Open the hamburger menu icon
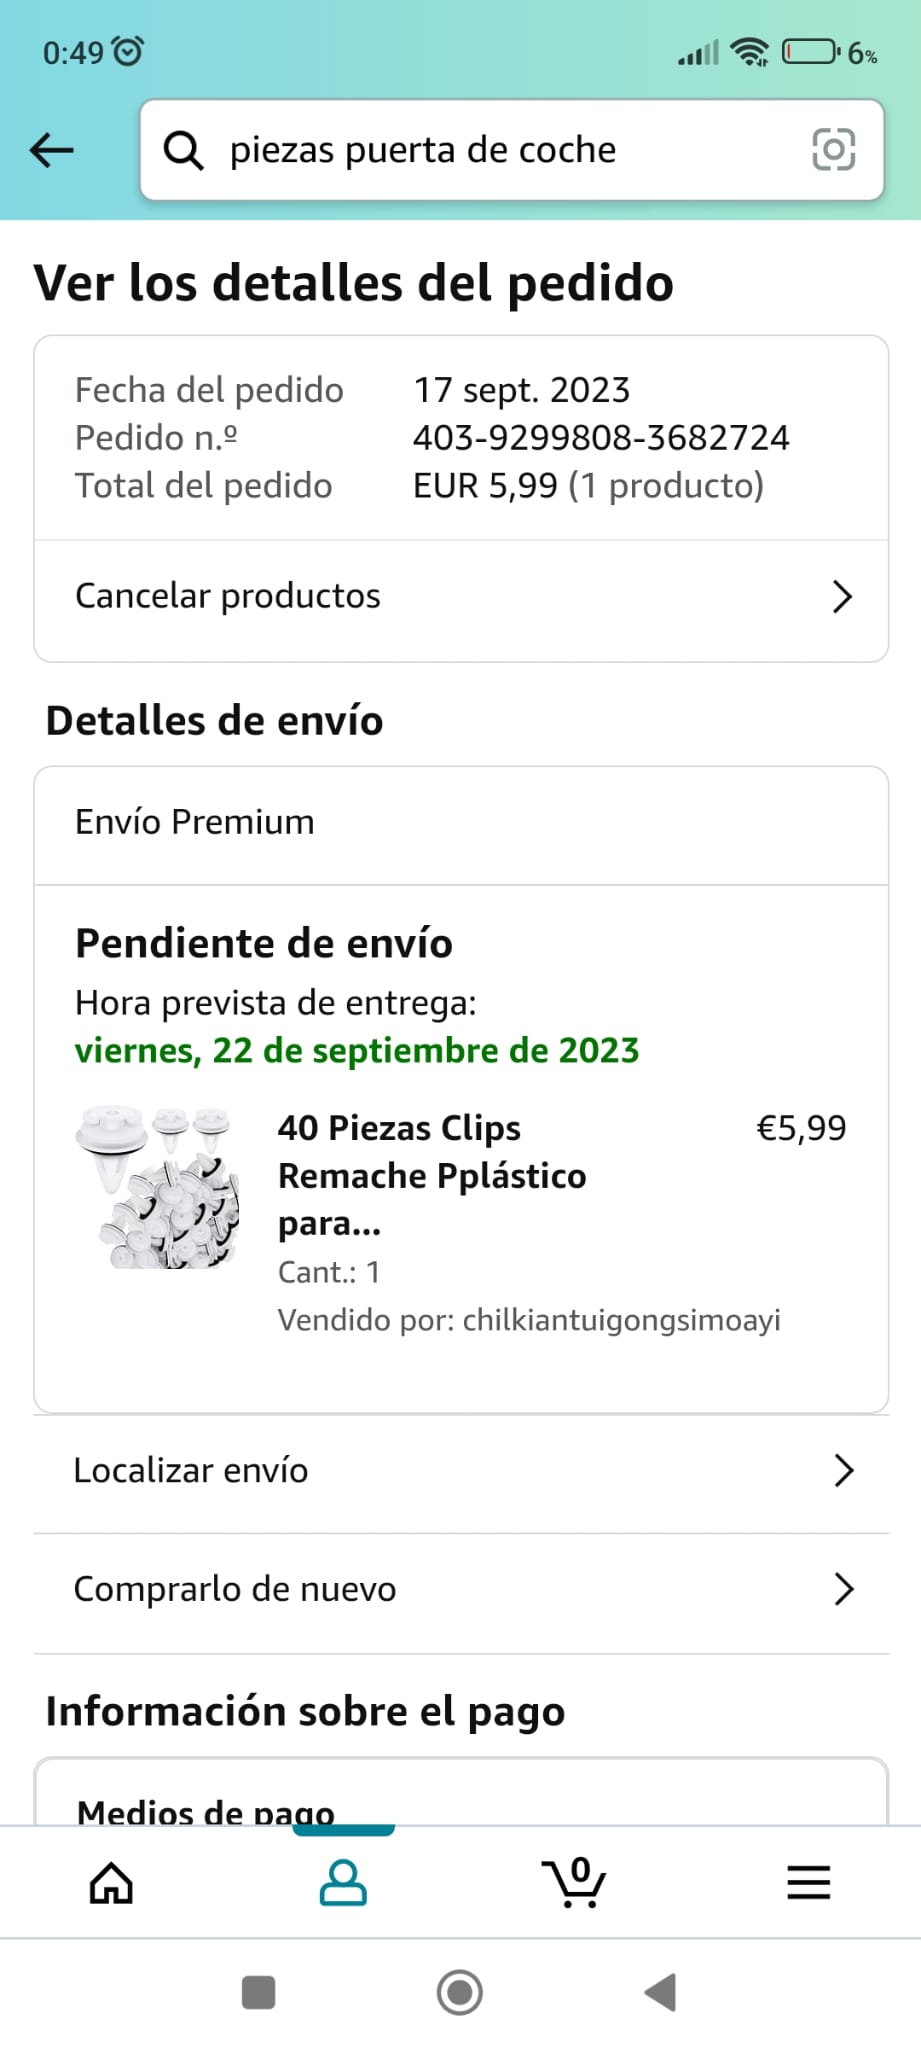Viewport: 921px width, 2048px height. click(808, 1883)
